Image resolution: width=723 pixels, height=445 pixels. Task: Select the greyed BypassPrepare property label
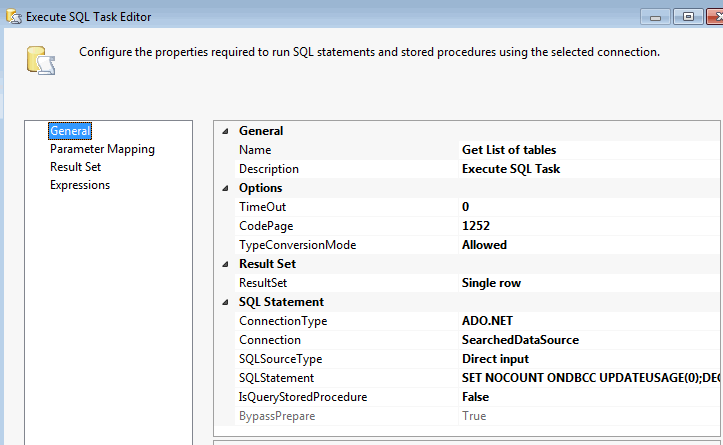[x=277, y=416]
